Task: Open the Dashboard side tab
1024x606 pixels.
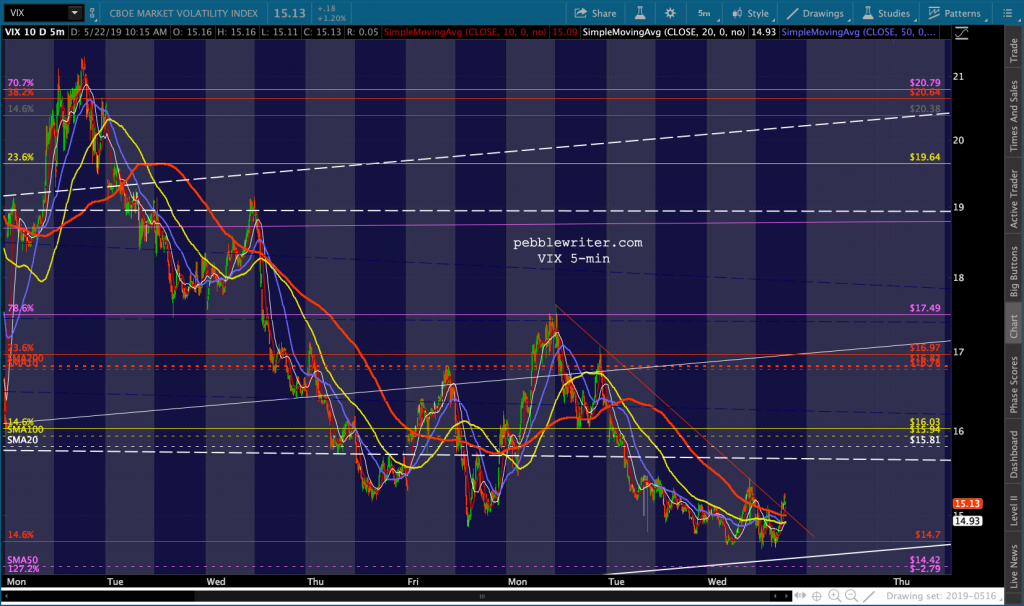Action: click(1014, 454)
